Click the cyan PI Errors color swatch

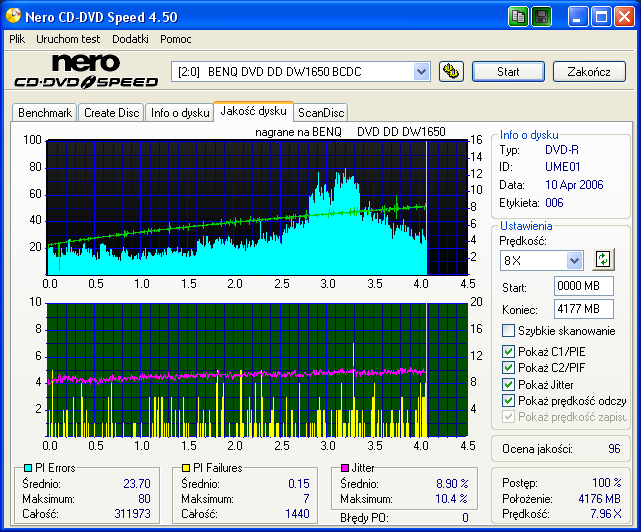click(x=28, y=468)
